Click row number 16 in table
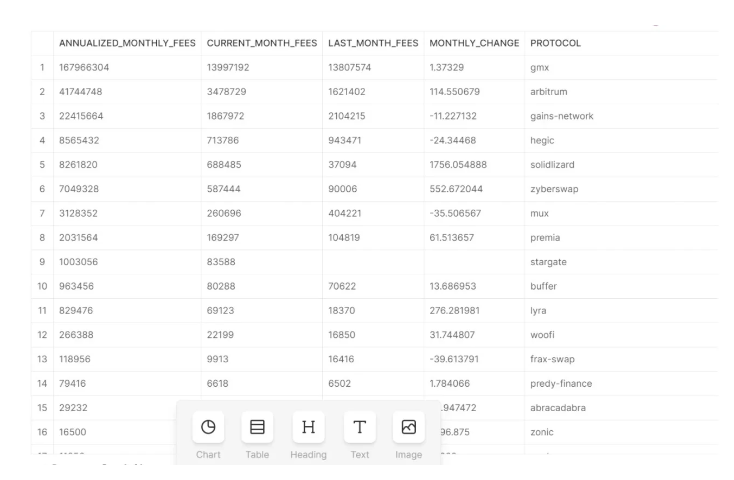The width and height of the screenshot is (734, 480). 42,432
